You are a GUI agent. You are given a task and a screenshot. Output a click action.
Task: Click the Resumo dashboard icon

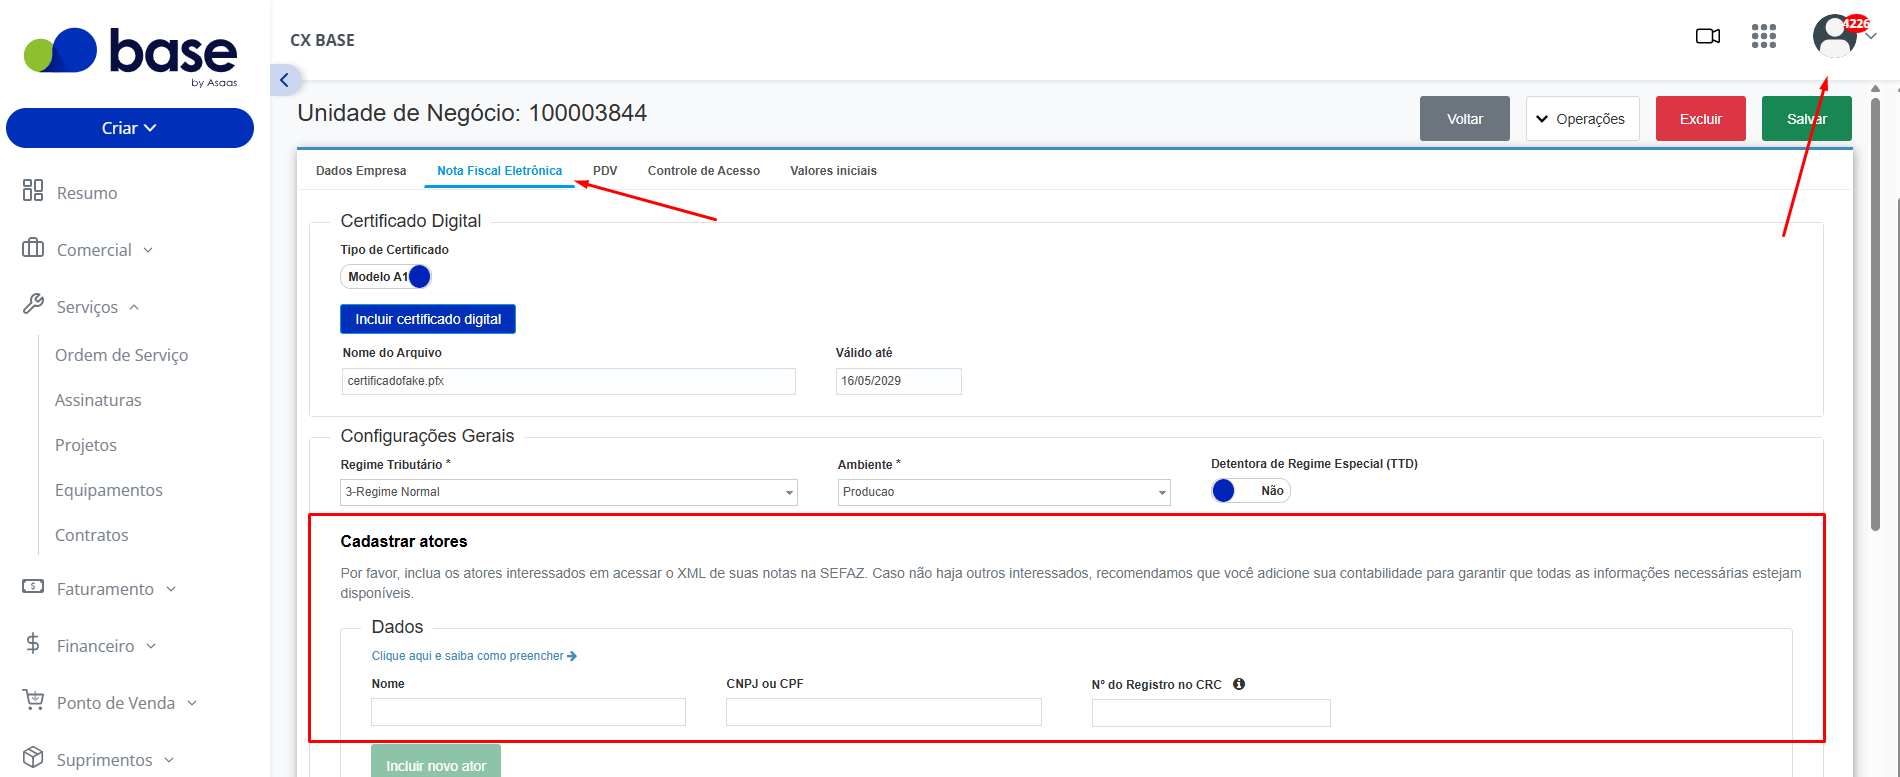(33, 191)
